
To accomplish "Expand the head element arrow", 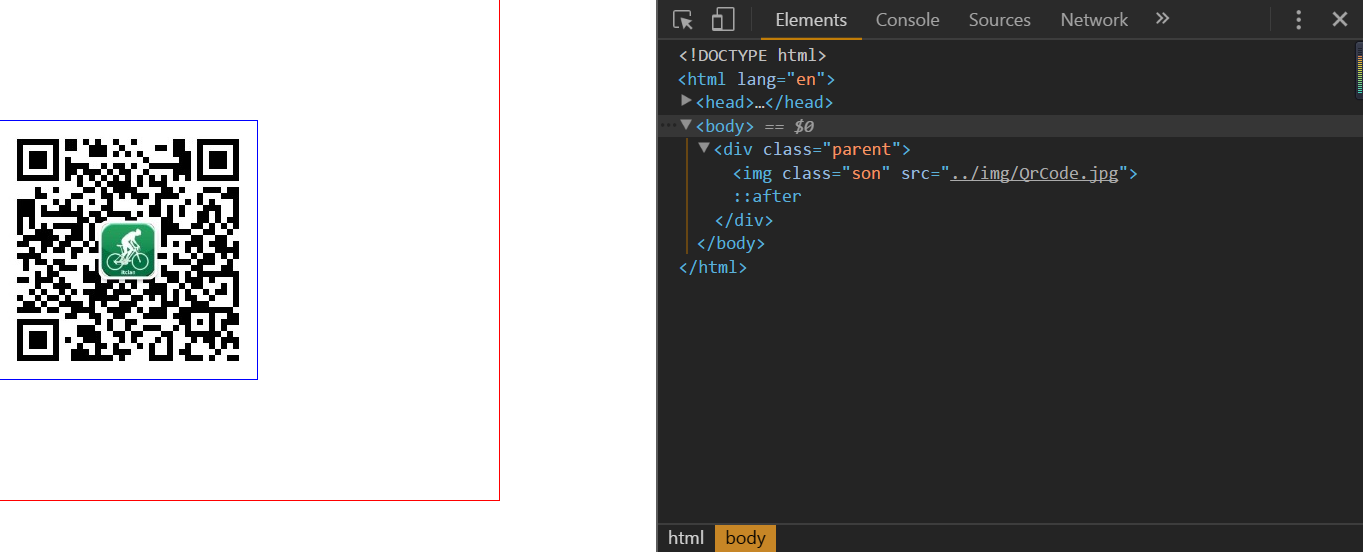I will pos(686,101).
